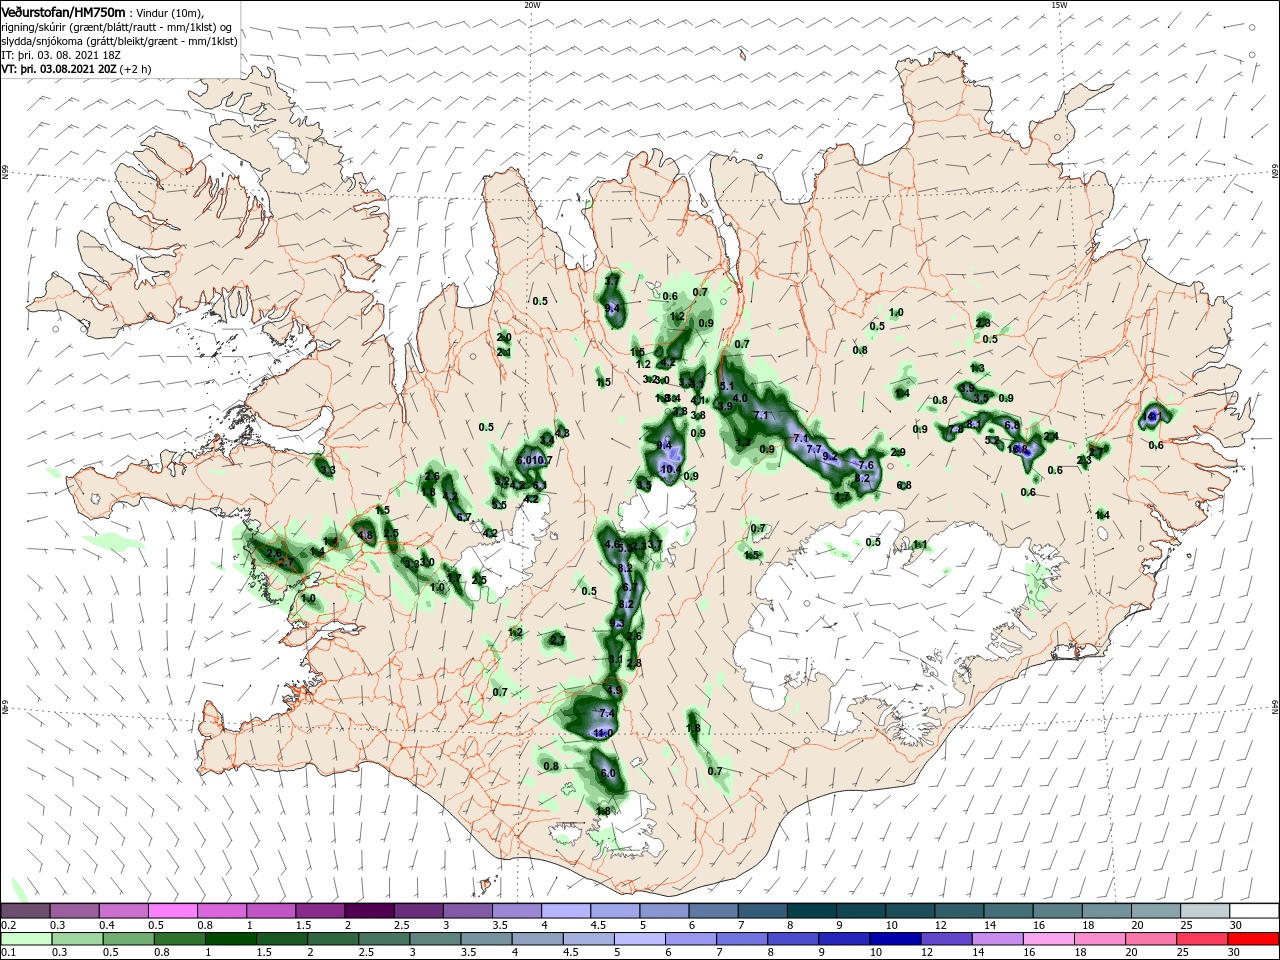Click the 'VT: þri. 03.08.2021 20Z' valid time line
This screenshot has height=960, width=1280.
(76, 69)
